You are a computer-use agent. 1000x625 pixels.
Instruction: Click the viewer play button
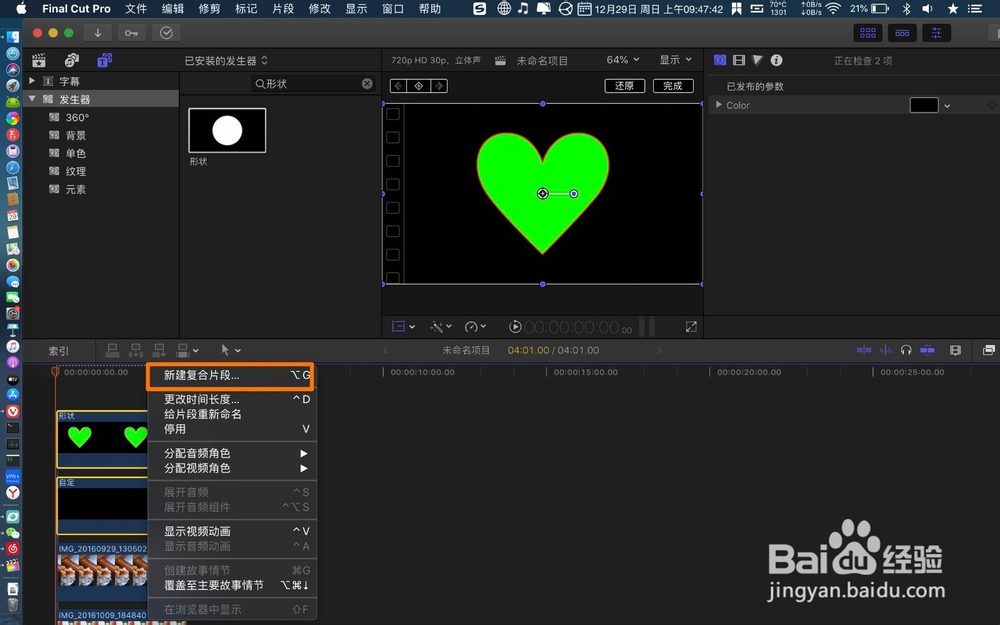(515, 327)
